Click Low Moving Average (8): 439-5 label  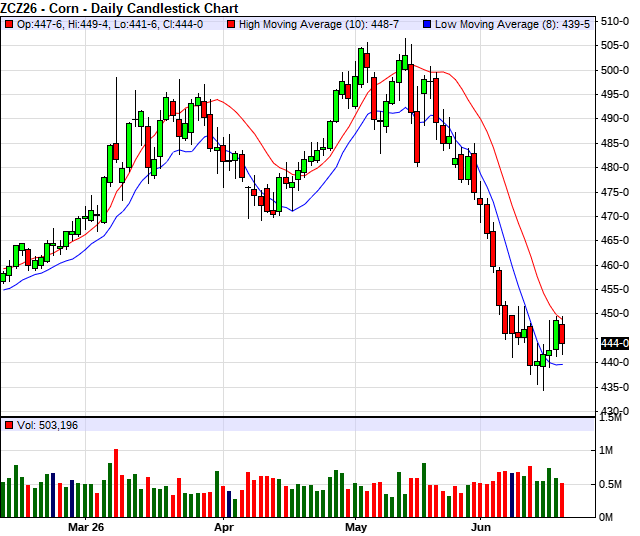click(x=512, y=24)
